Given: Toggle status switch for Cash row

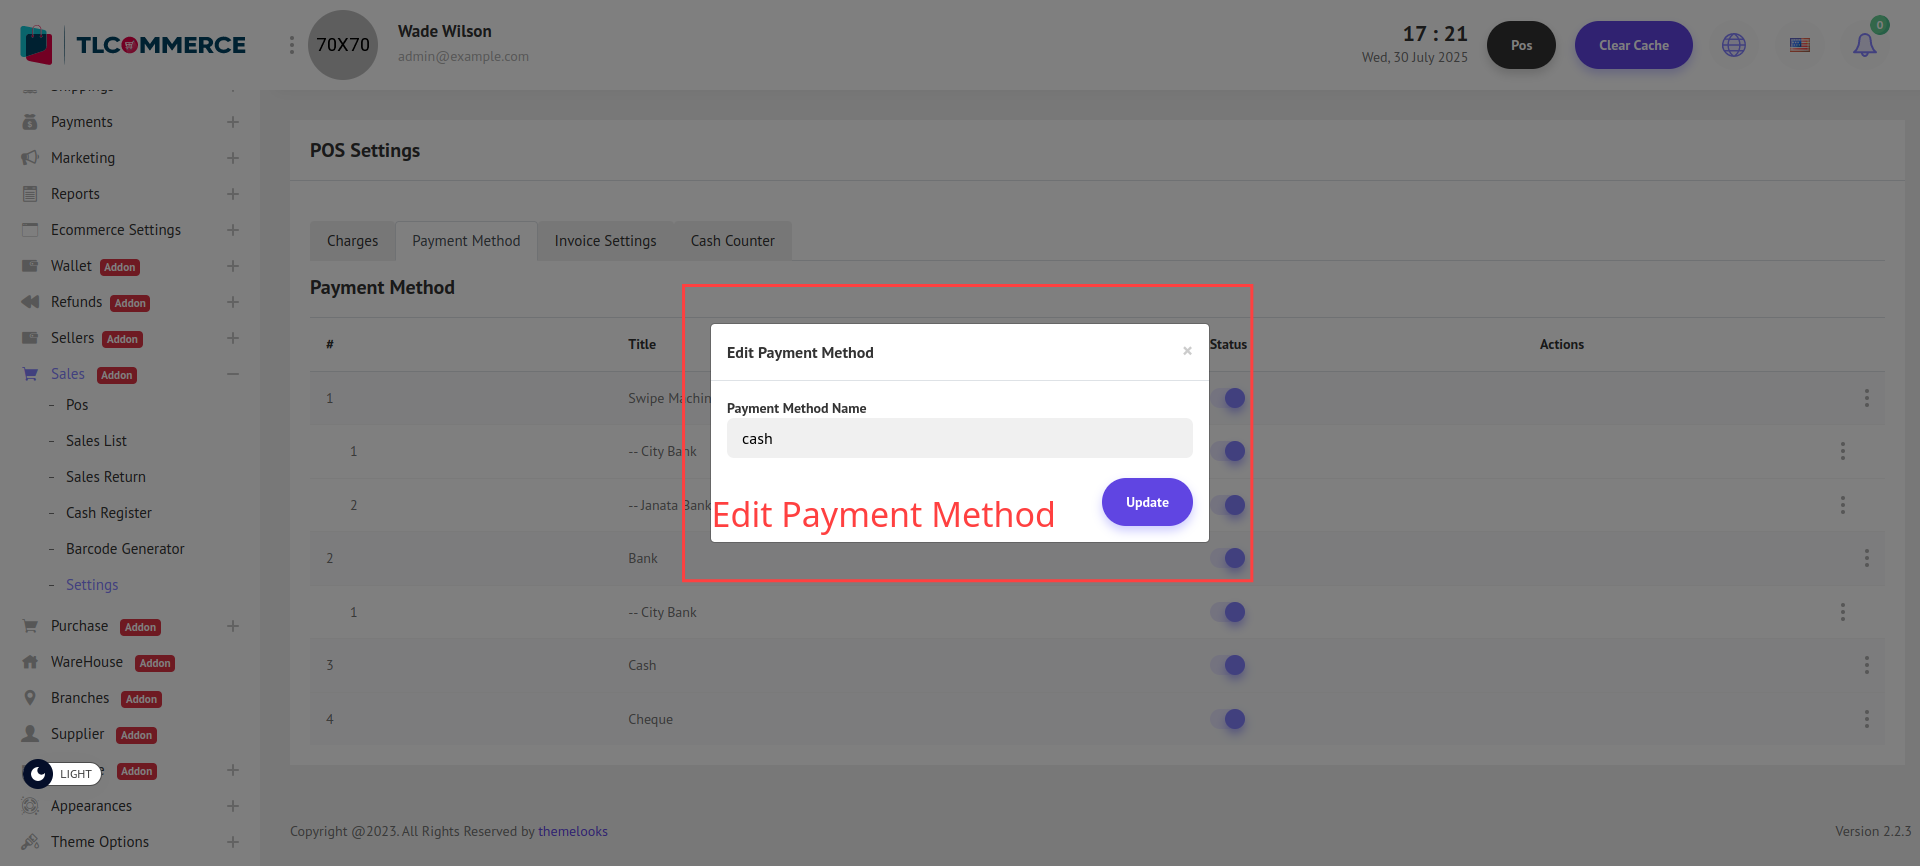Looking at the screenshot, I should (x=1228, y=665).
